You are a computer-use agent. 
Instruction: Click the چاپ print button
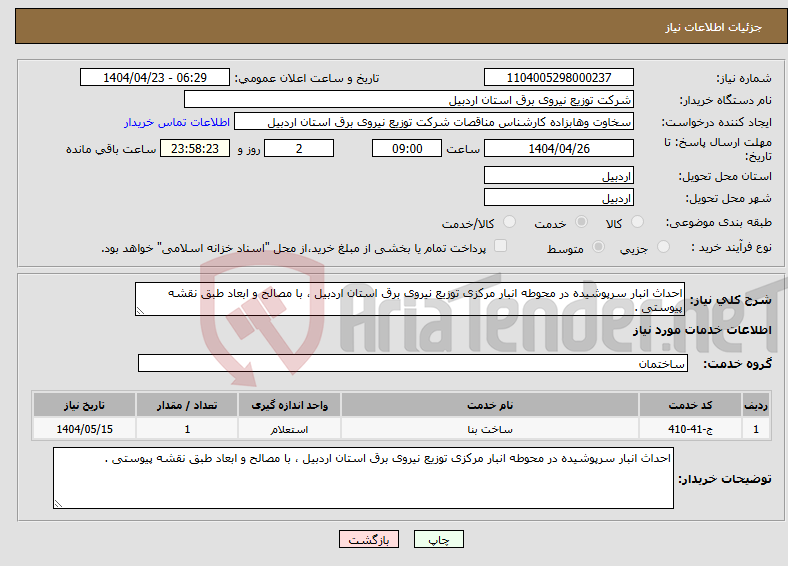pos(439,539)
